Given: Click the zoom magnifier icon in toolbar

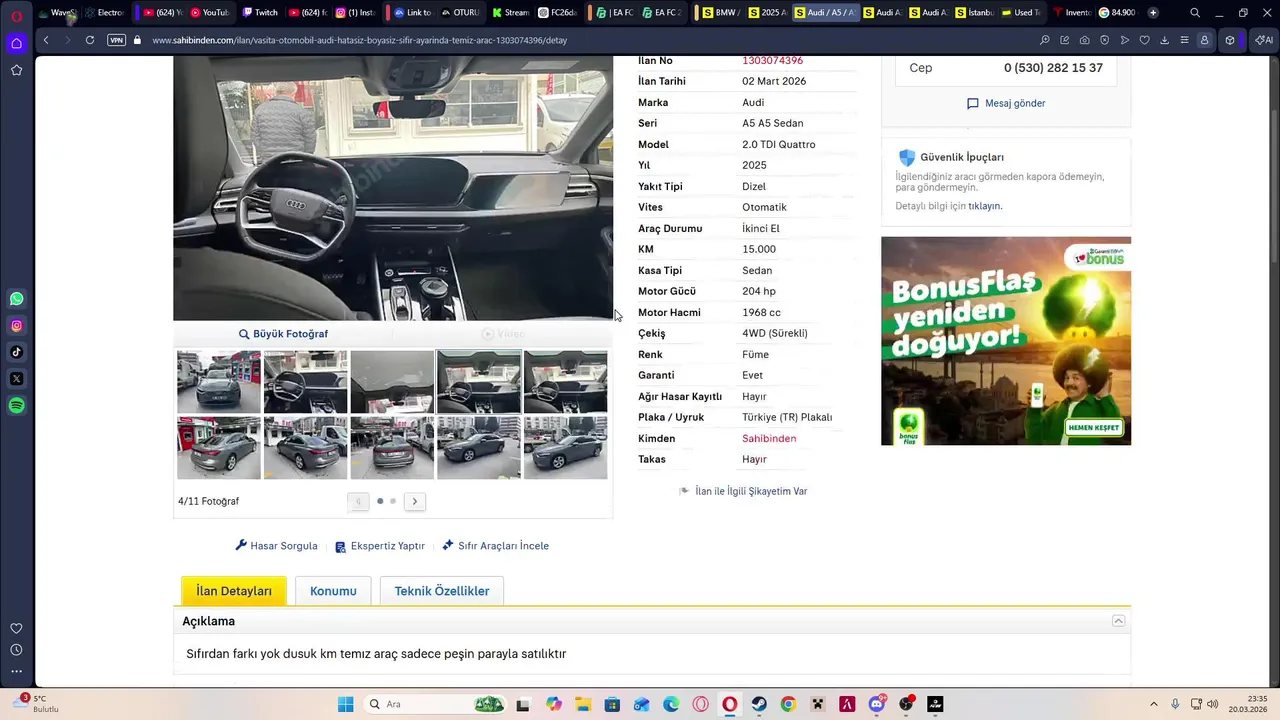Looking at the screenshot, I should (x=1045, y=40).
